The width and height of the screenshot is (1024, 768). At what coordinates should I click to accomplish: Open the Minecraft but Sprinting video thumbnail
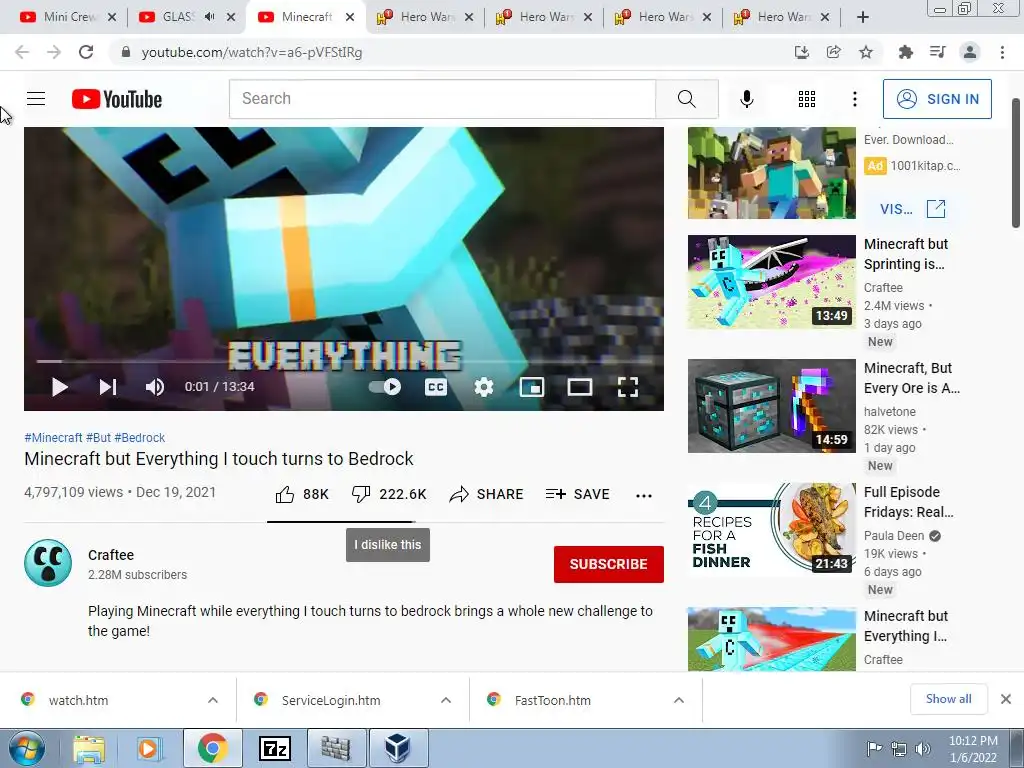pos(771,282)
